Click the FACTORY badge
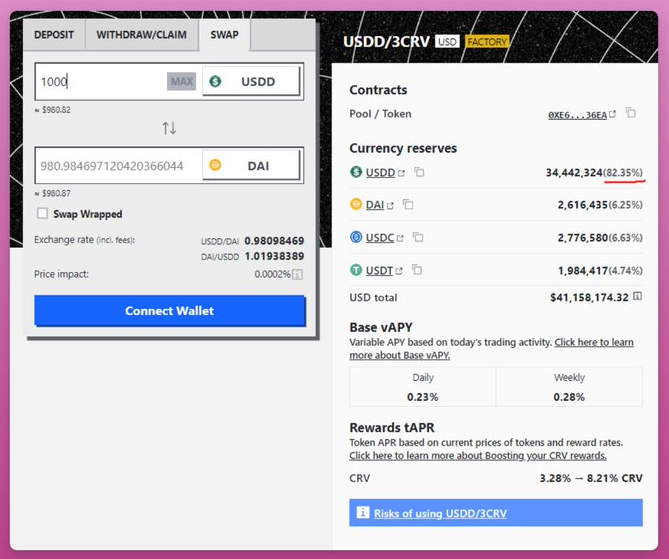669x559 pixels. click(487, 42)
